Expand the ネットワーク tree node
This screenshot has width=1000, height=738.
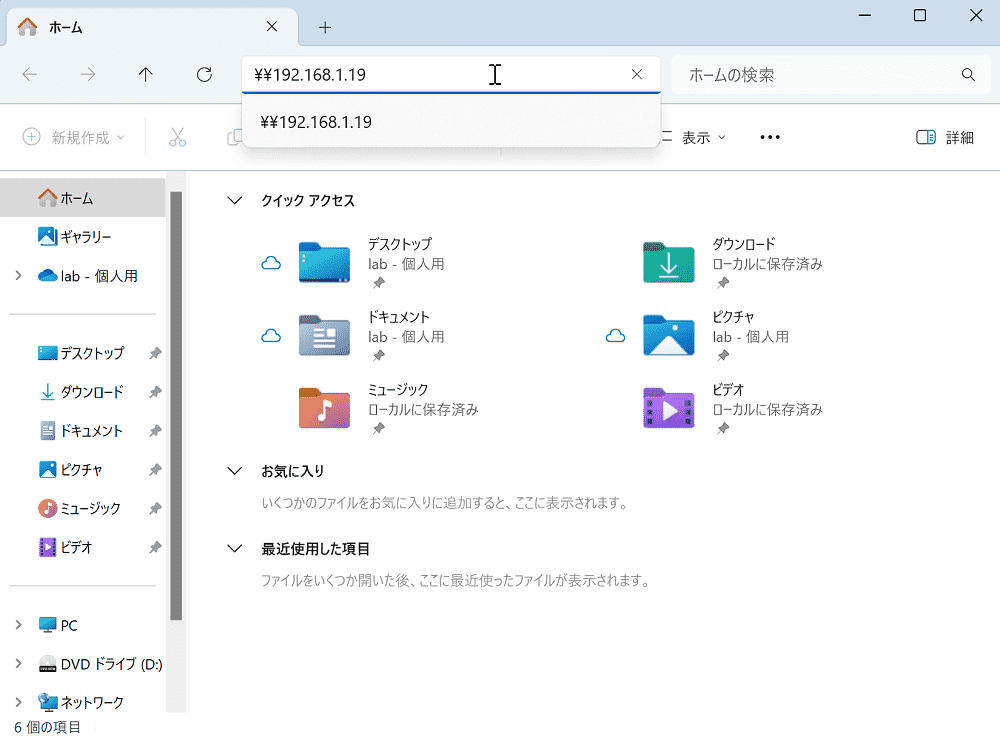[18, 702]
